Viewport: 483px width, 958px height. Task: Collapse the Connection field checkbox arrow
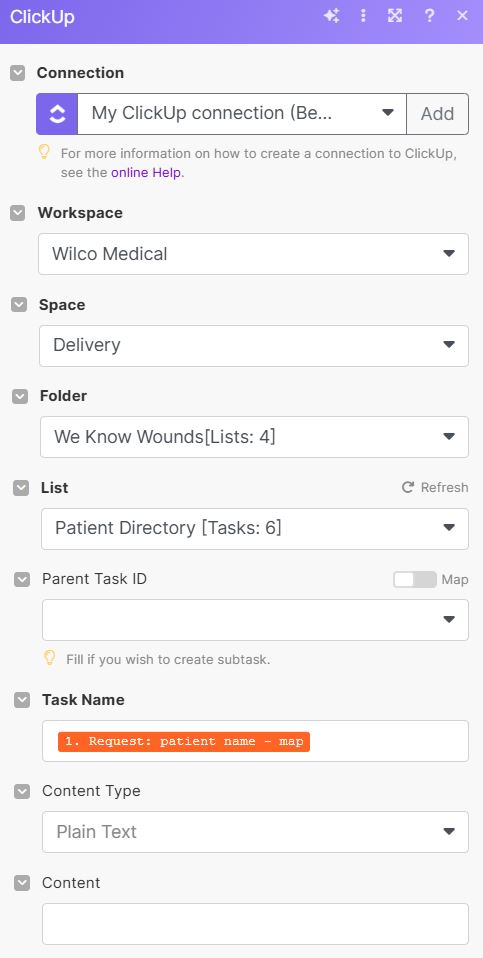(18, 73)
